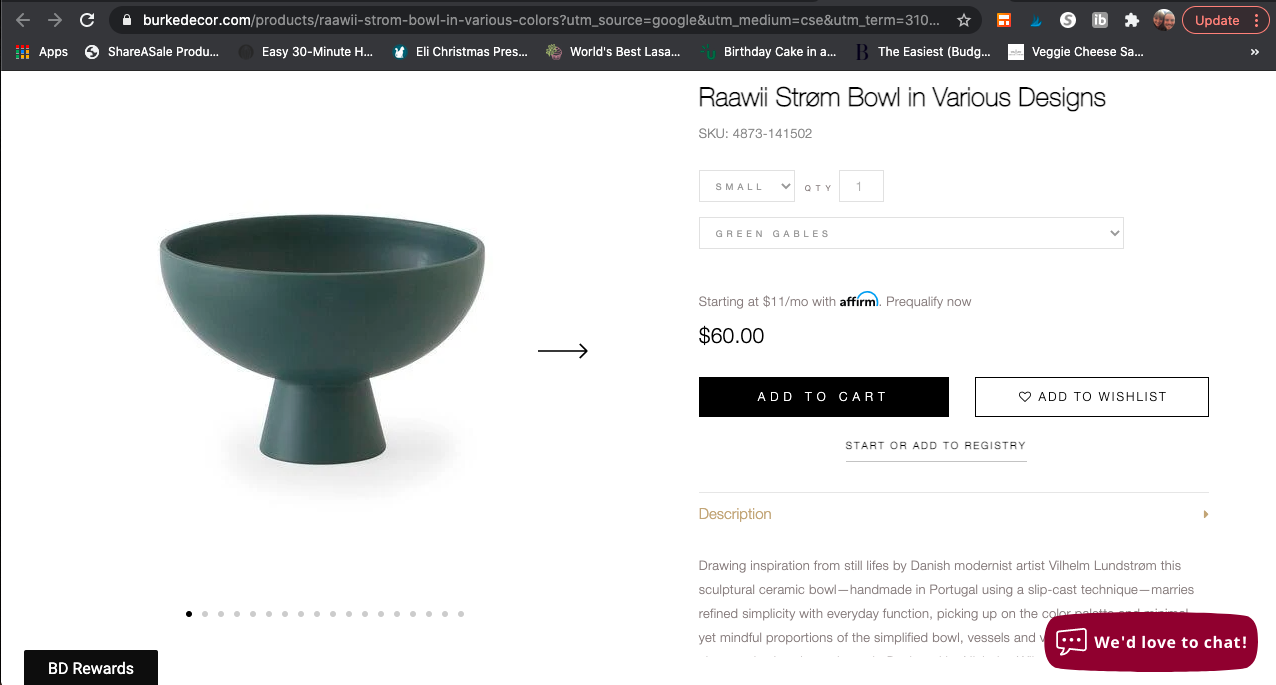Open the Chrome profile avatar

pos(1163,19)
